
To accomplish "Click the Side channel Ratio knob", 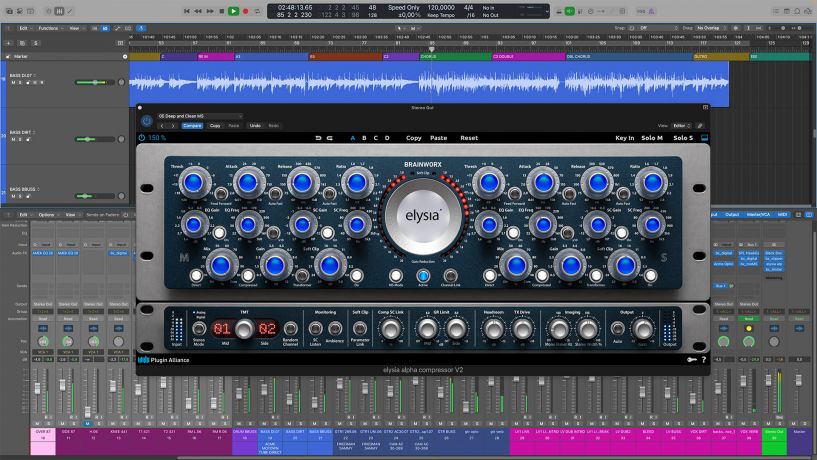I will click(652, 182).
